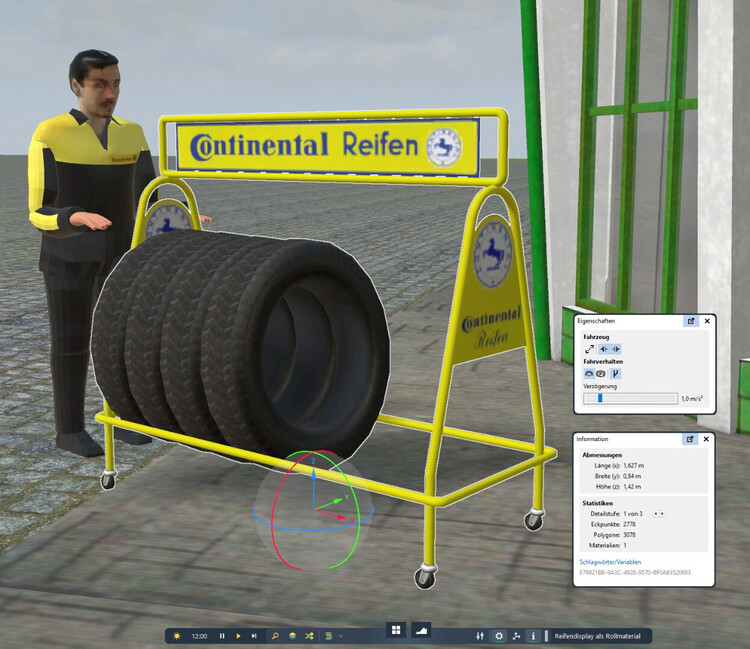Click the Breite (y) value 0,84 m
The height and width of the screenshot is (649, 750).
point(632,476)
